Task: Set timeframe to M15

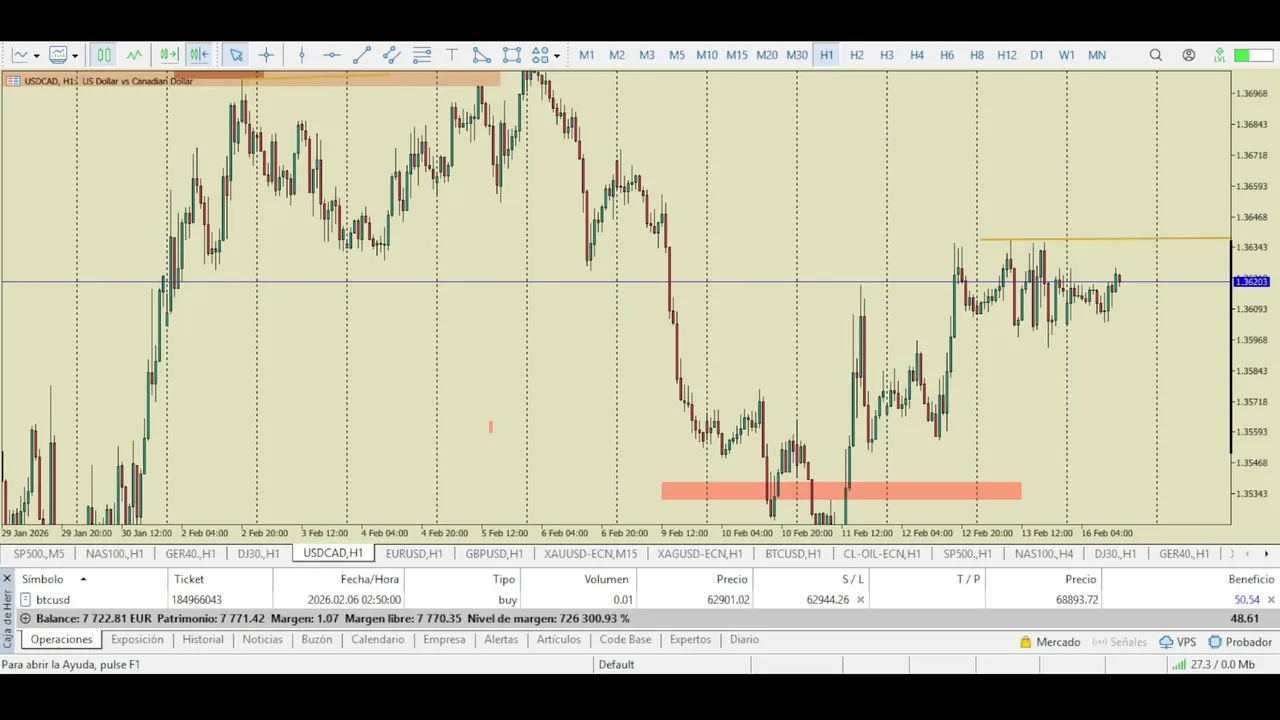Action: coord(737,55)
